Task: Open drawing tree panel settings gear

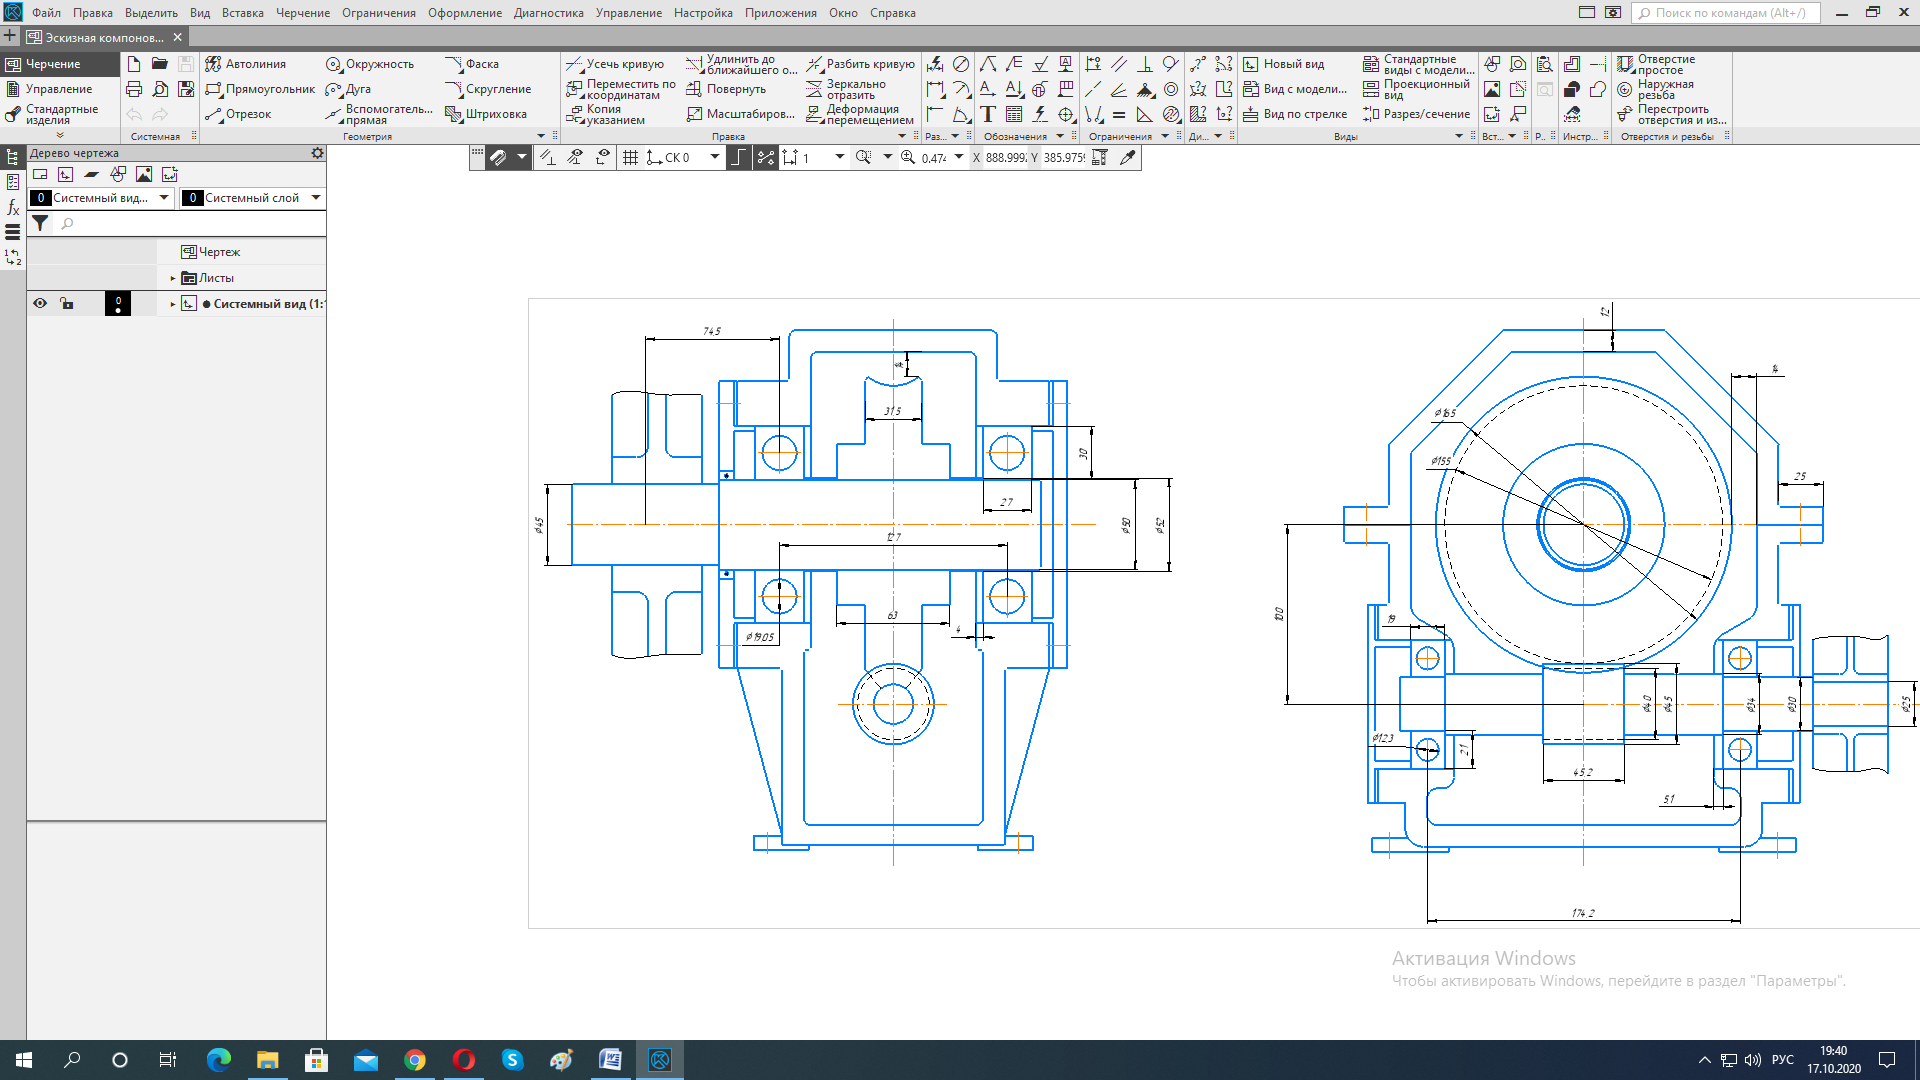Action: click(317, 153)
